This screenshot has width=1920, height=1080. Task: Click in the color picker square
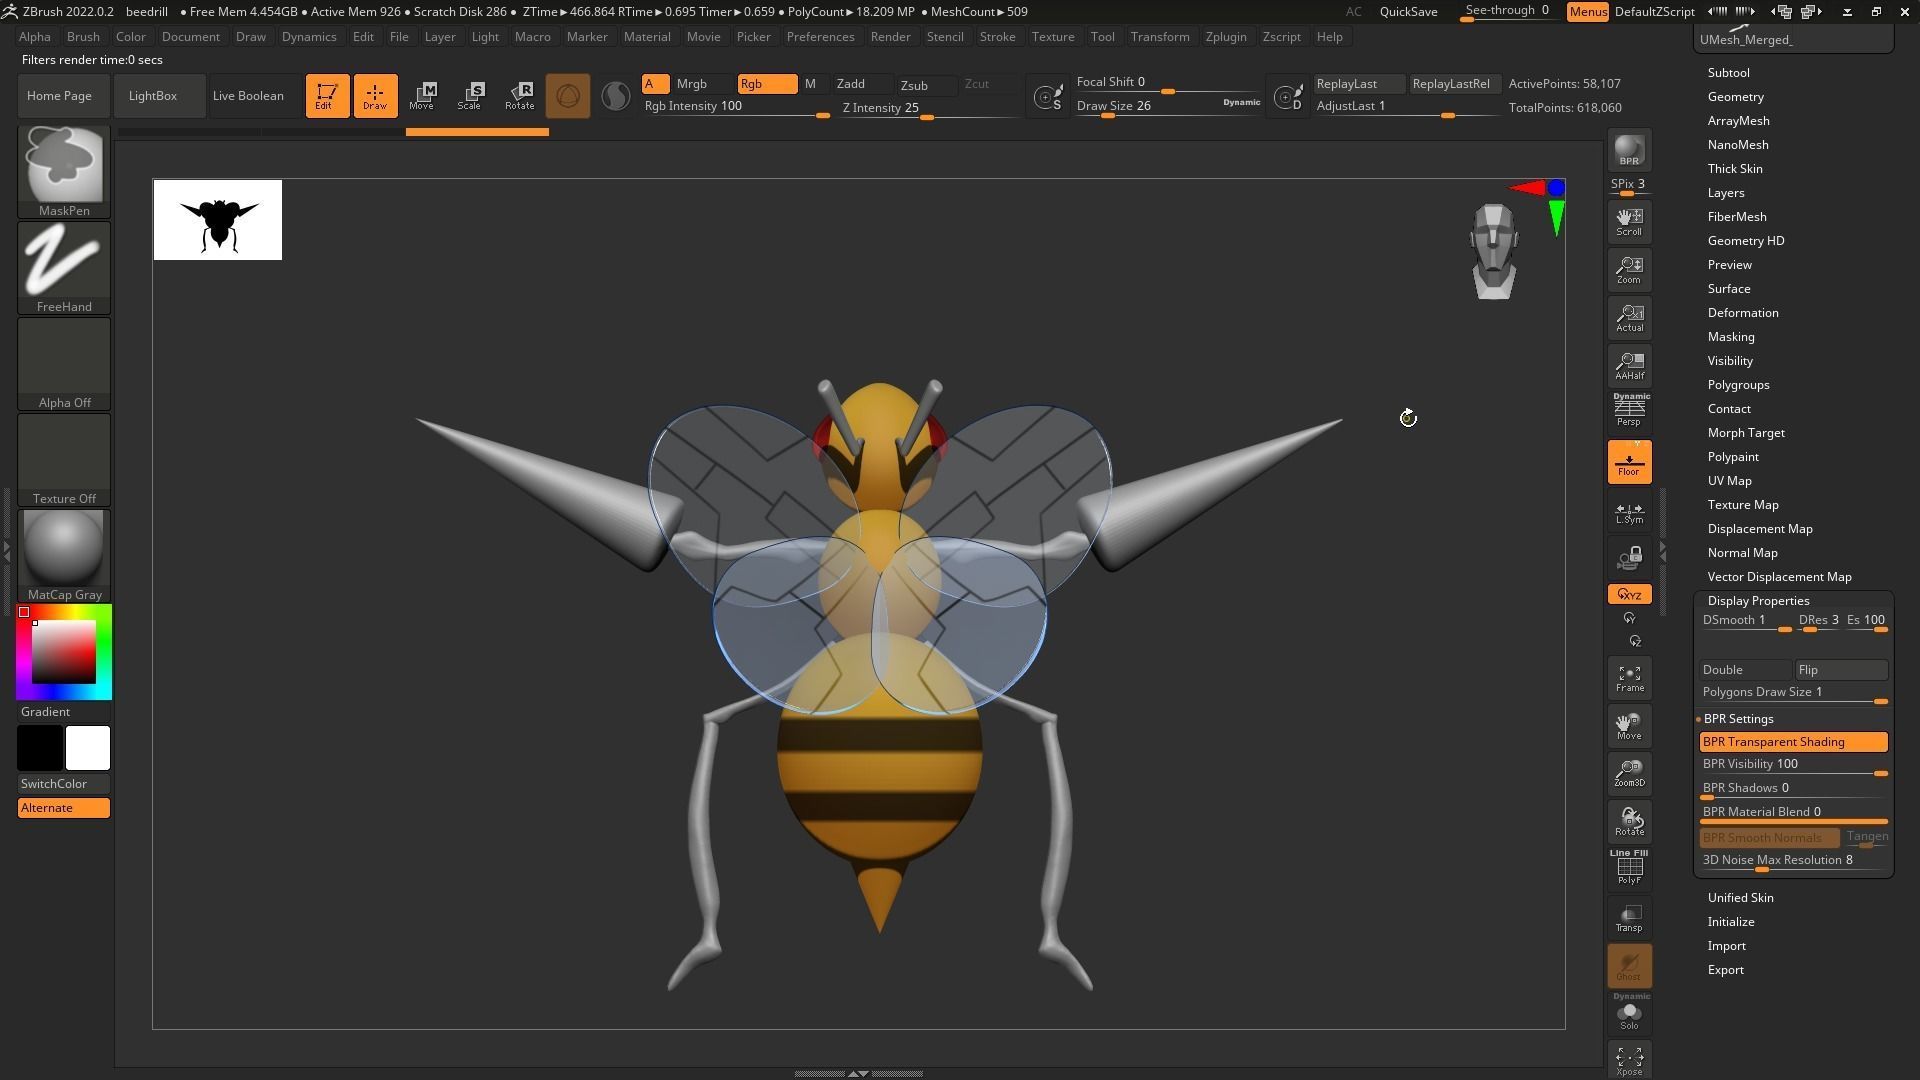(64, 652)
